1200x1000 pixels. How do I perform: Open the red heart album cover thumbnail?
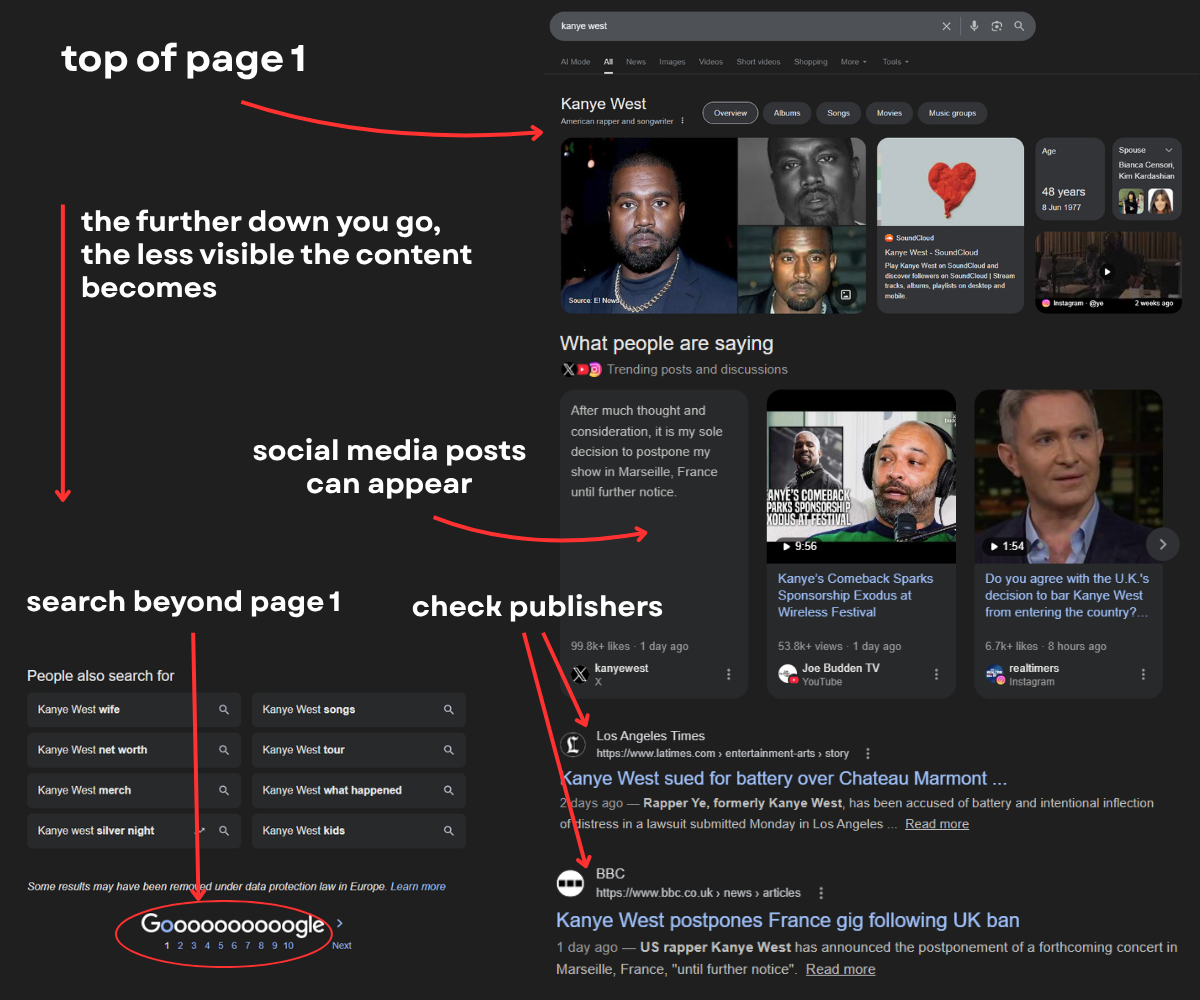pyautogui.click(x=950, y=182)
